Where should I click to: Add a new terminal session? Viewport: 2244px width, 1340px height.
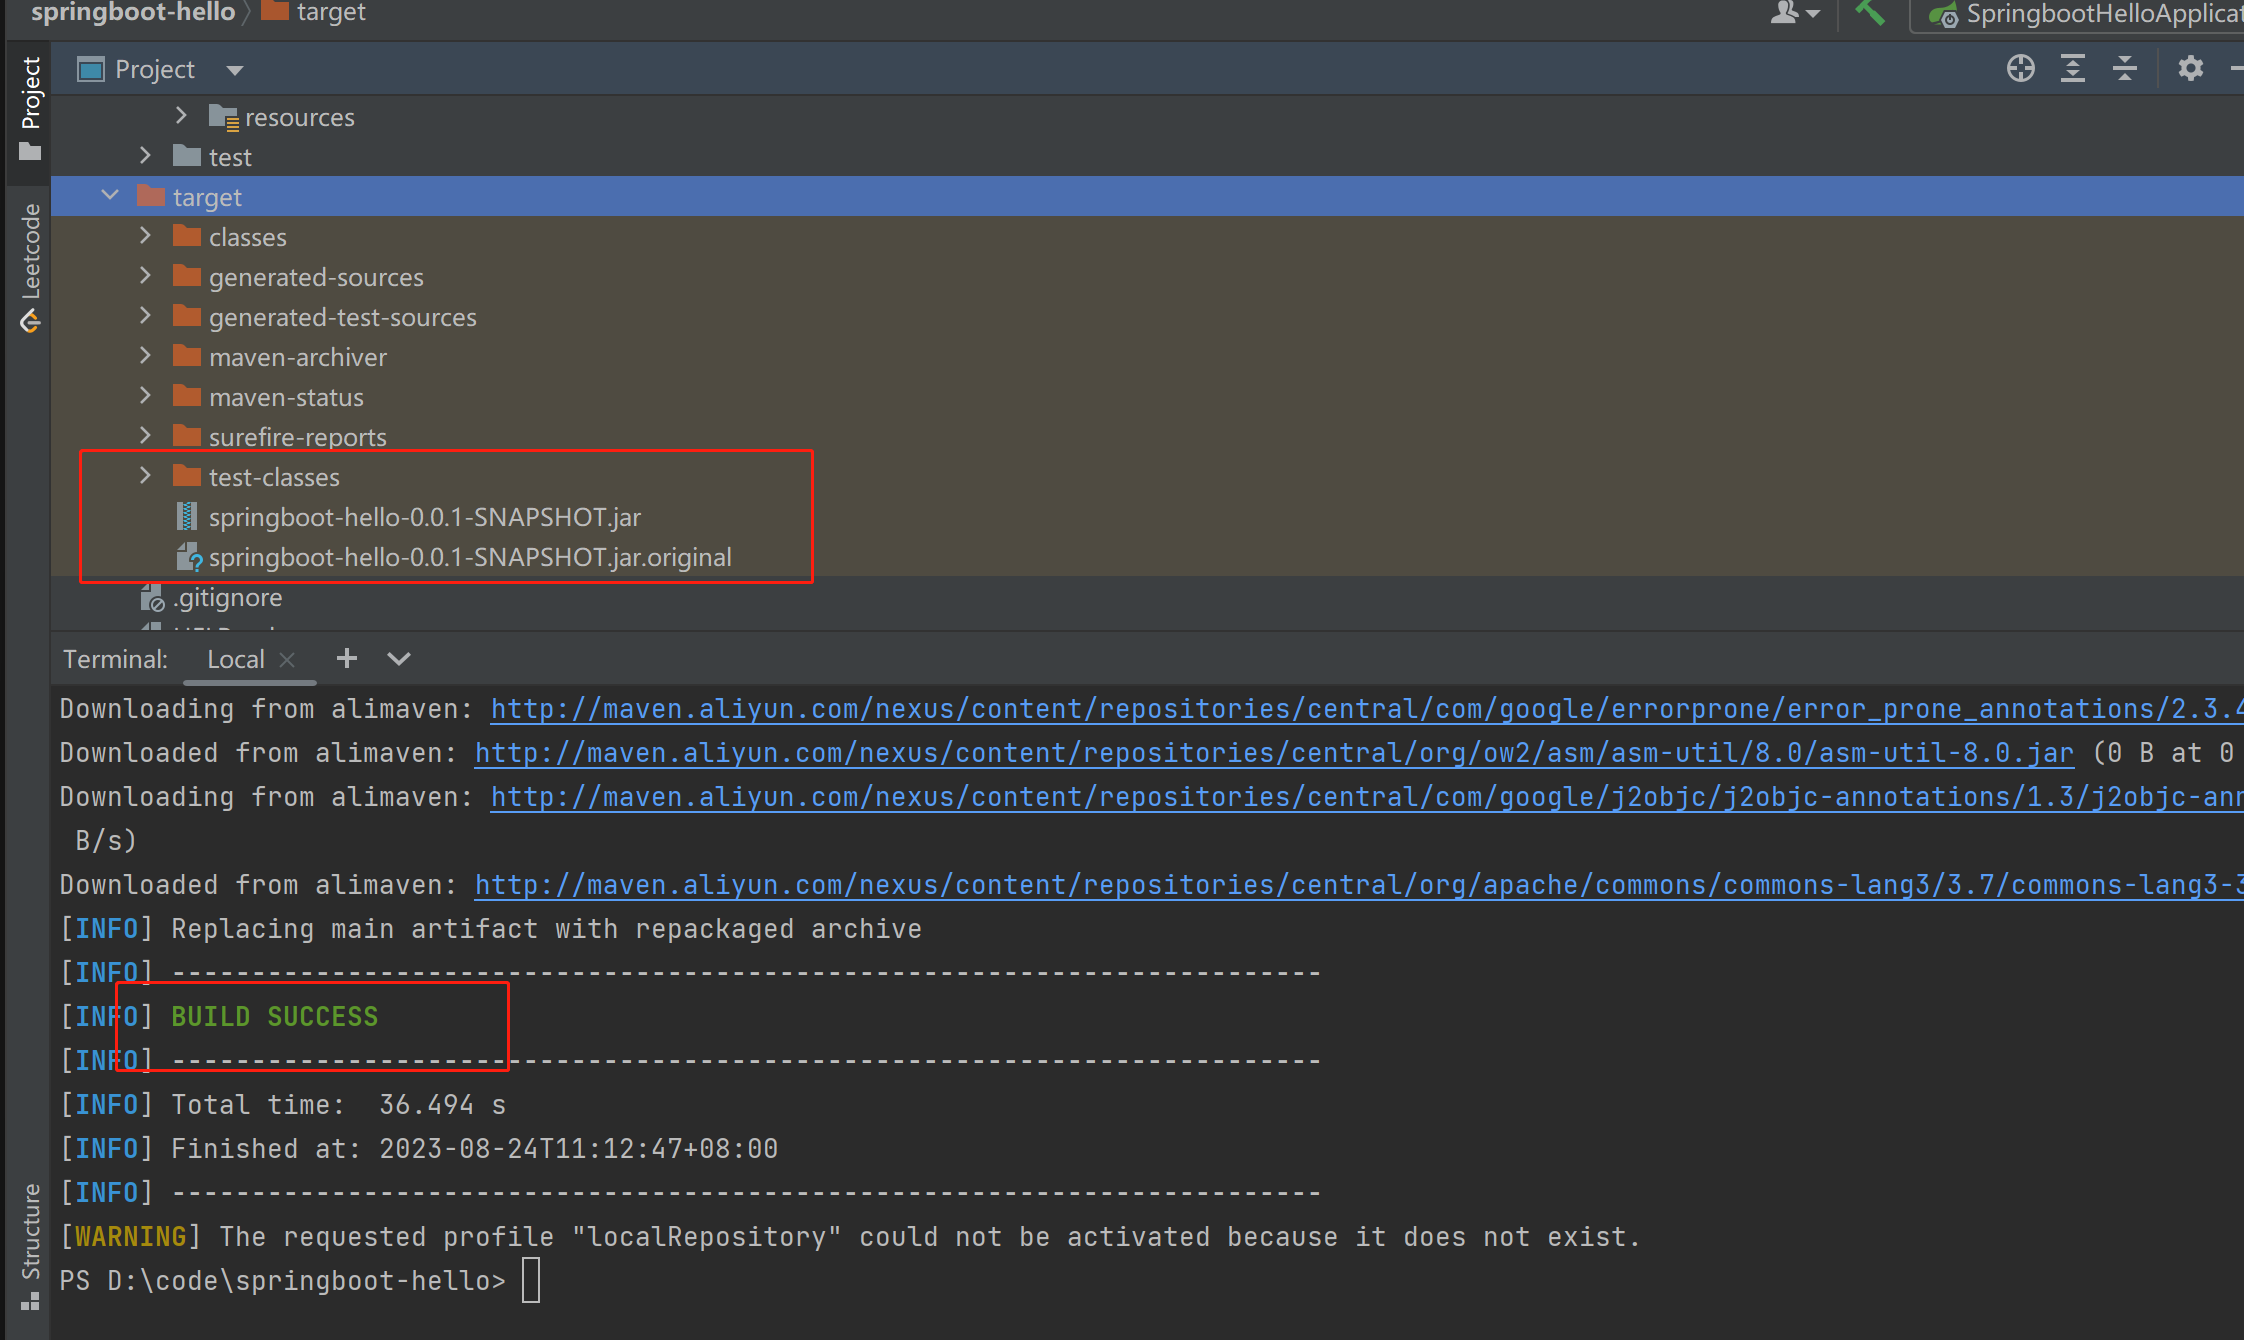pos(346,658)
